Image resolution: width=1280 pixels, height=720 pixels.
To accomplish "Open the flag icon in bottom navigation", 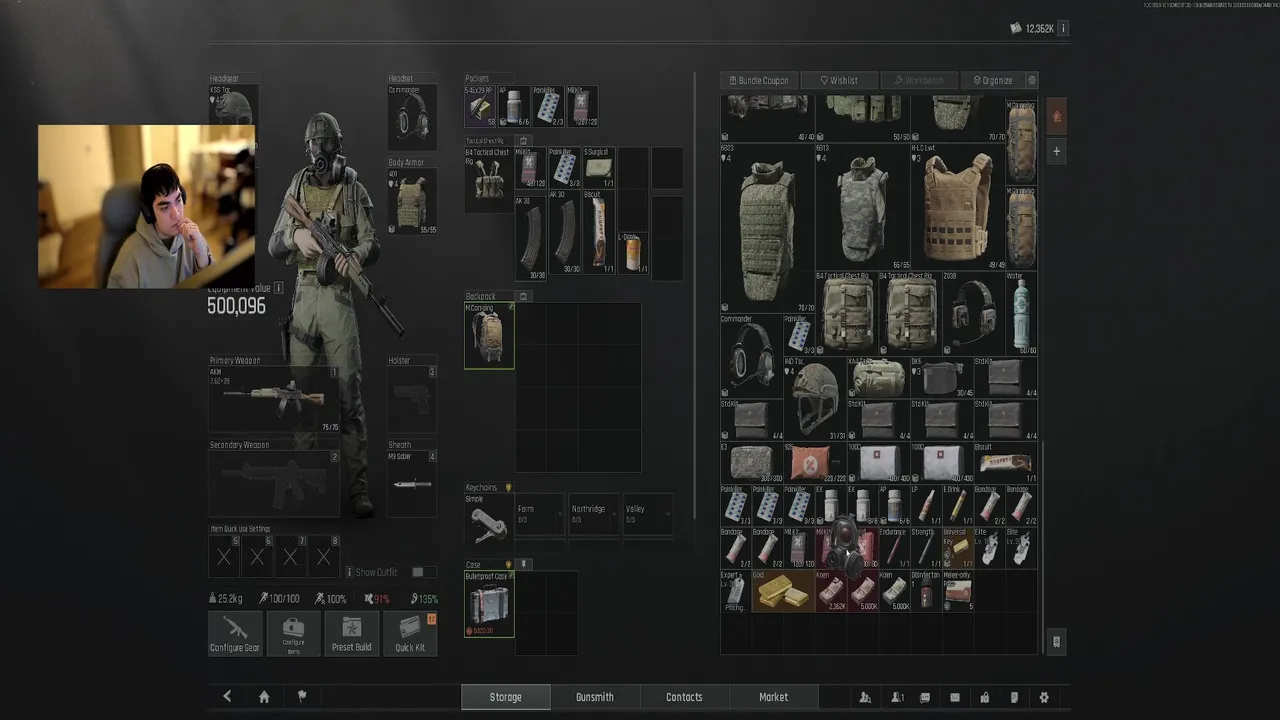I will pyautogui.click(x=302, y=697).
